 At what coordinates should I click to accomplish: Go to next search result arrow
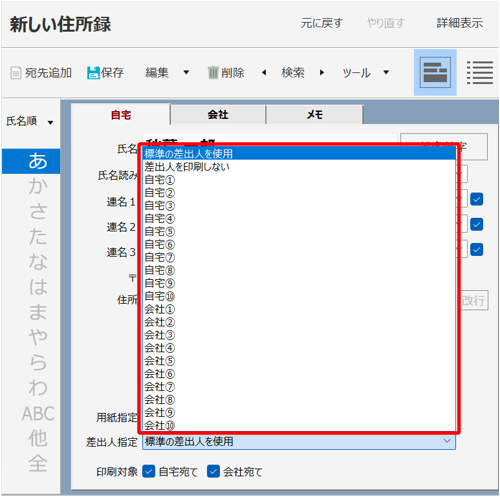tap(322, 72)
